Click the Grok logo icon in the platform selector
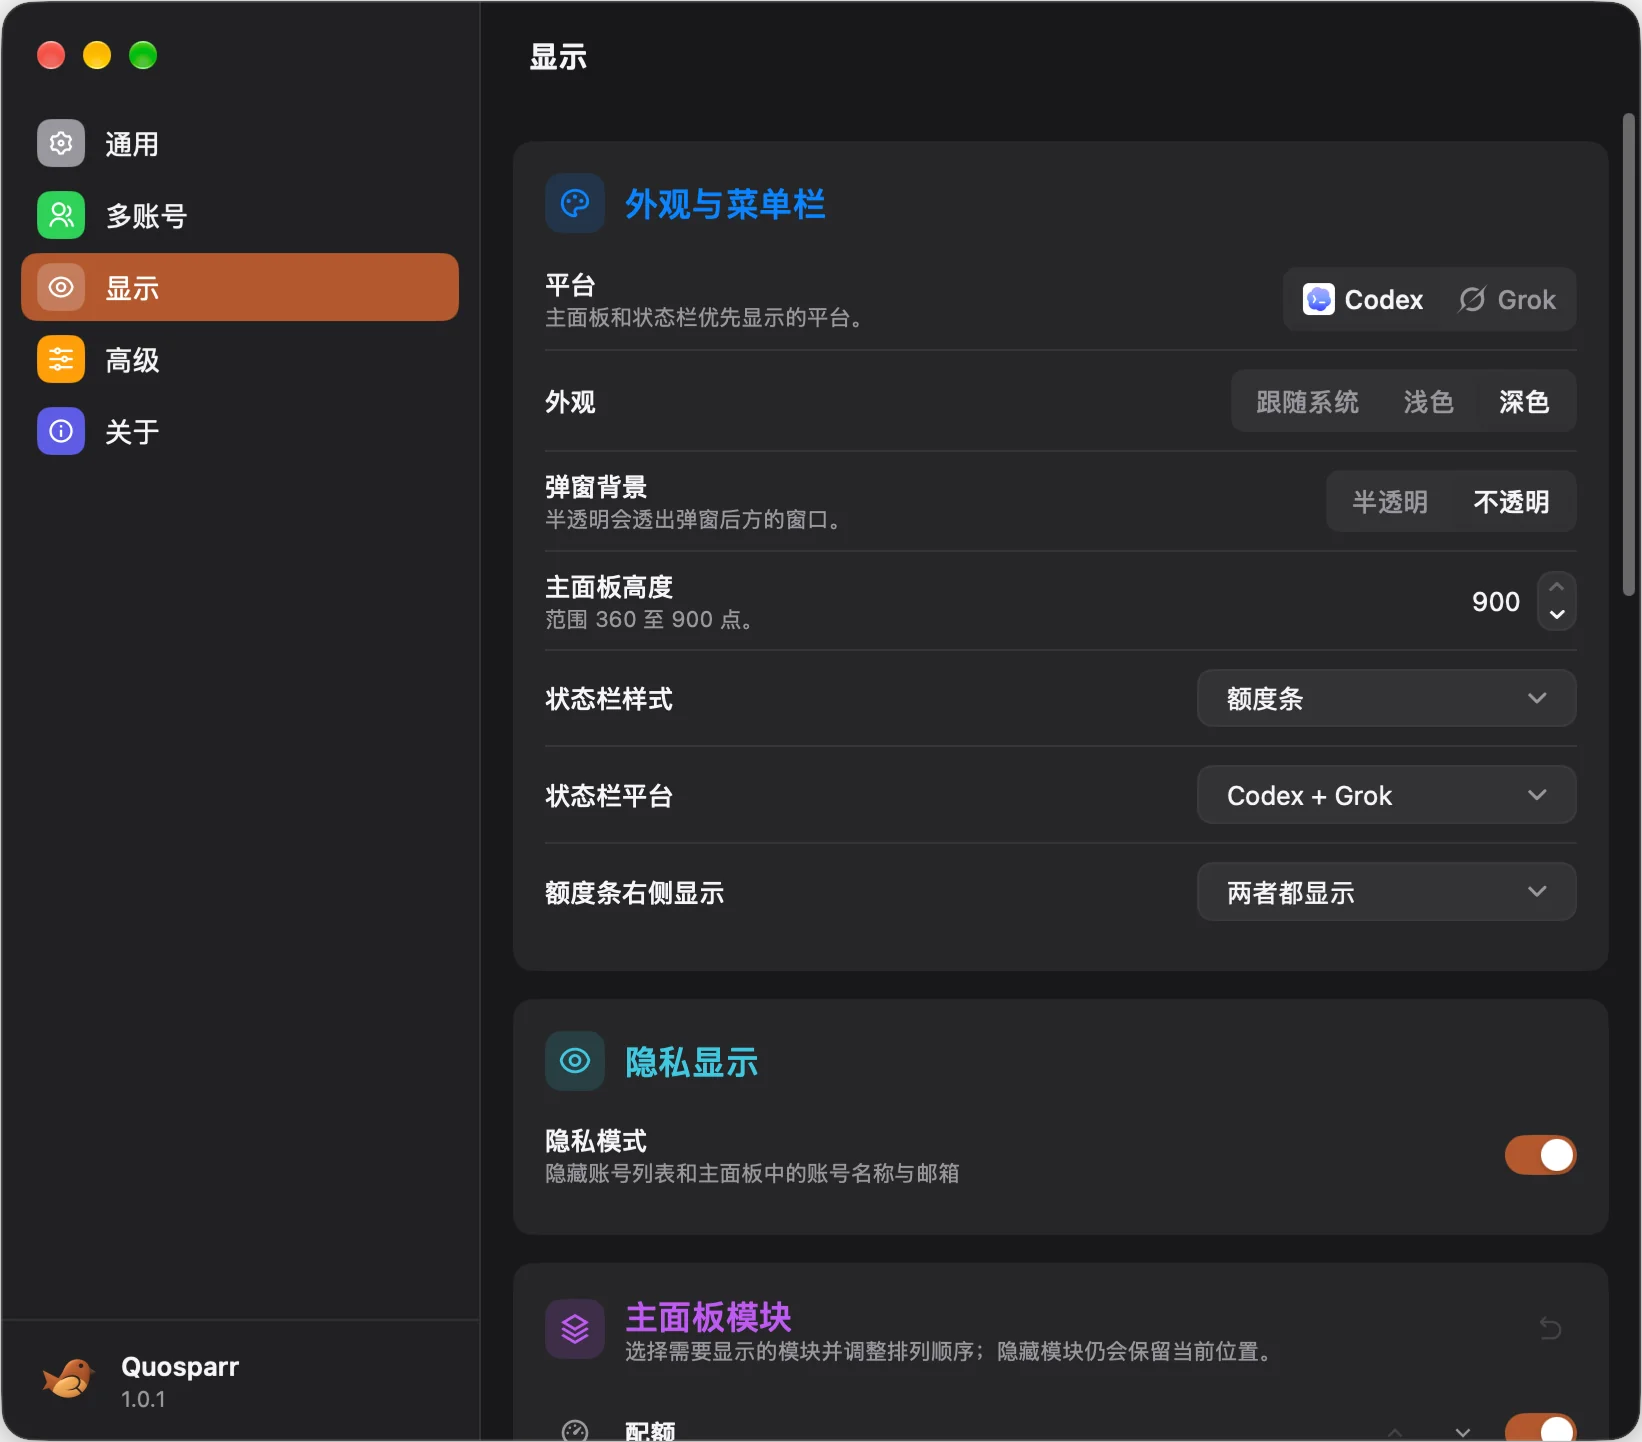Screen dimensions: 1642x1442 coord(1472,299)
